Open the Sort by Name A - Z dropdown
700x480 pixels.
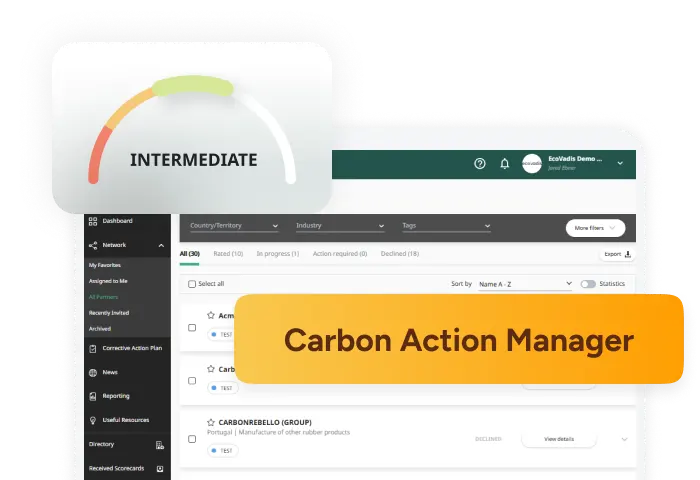525,284
